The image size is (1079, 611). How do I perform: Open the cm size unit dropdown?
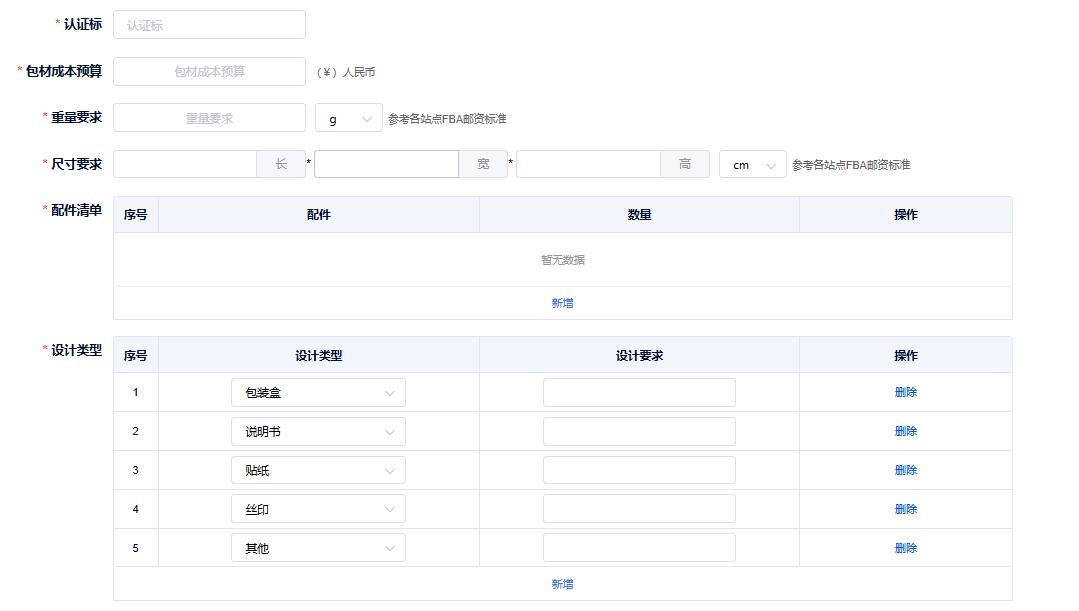click(752, 165)
